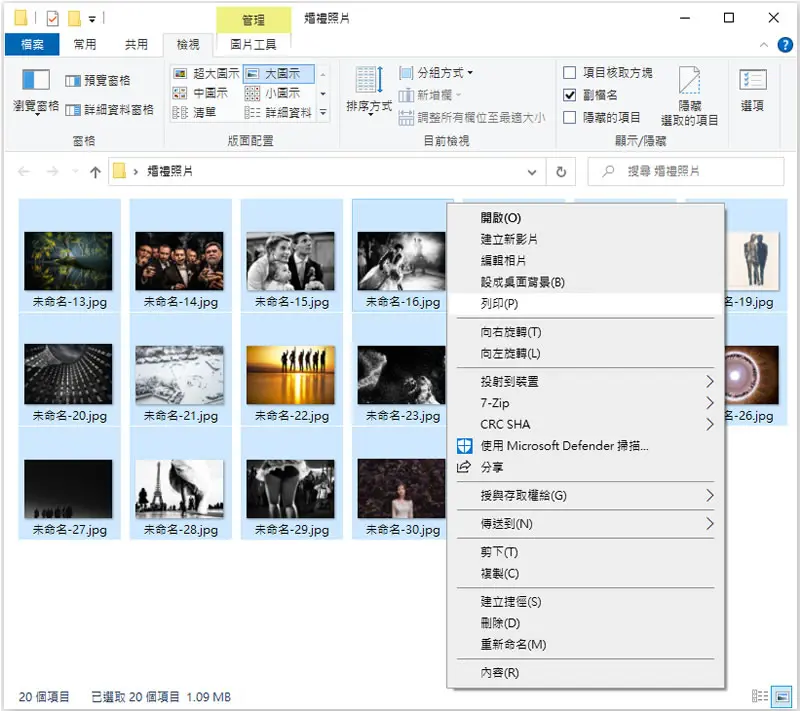Click the blue help question mark icon
Image resolution: width=800 pixels, height=711 pixels.
click(785, 45)
